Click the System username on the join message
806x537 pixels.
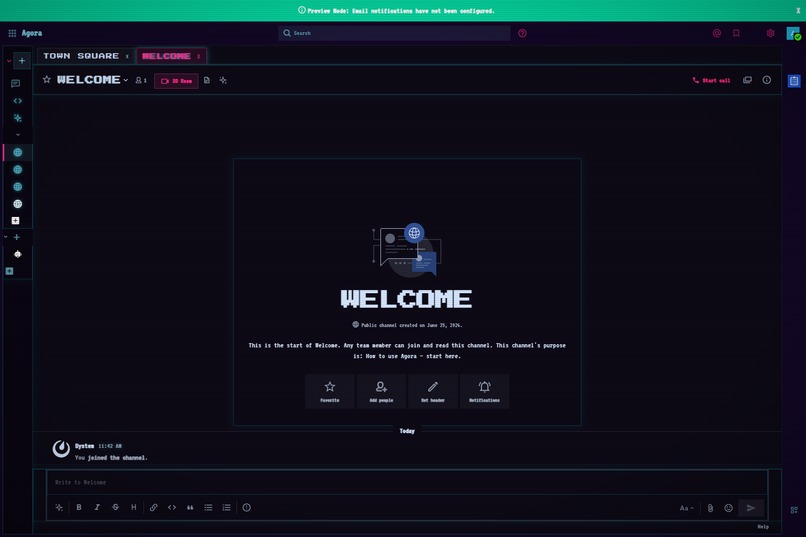(x=84, y=446)
